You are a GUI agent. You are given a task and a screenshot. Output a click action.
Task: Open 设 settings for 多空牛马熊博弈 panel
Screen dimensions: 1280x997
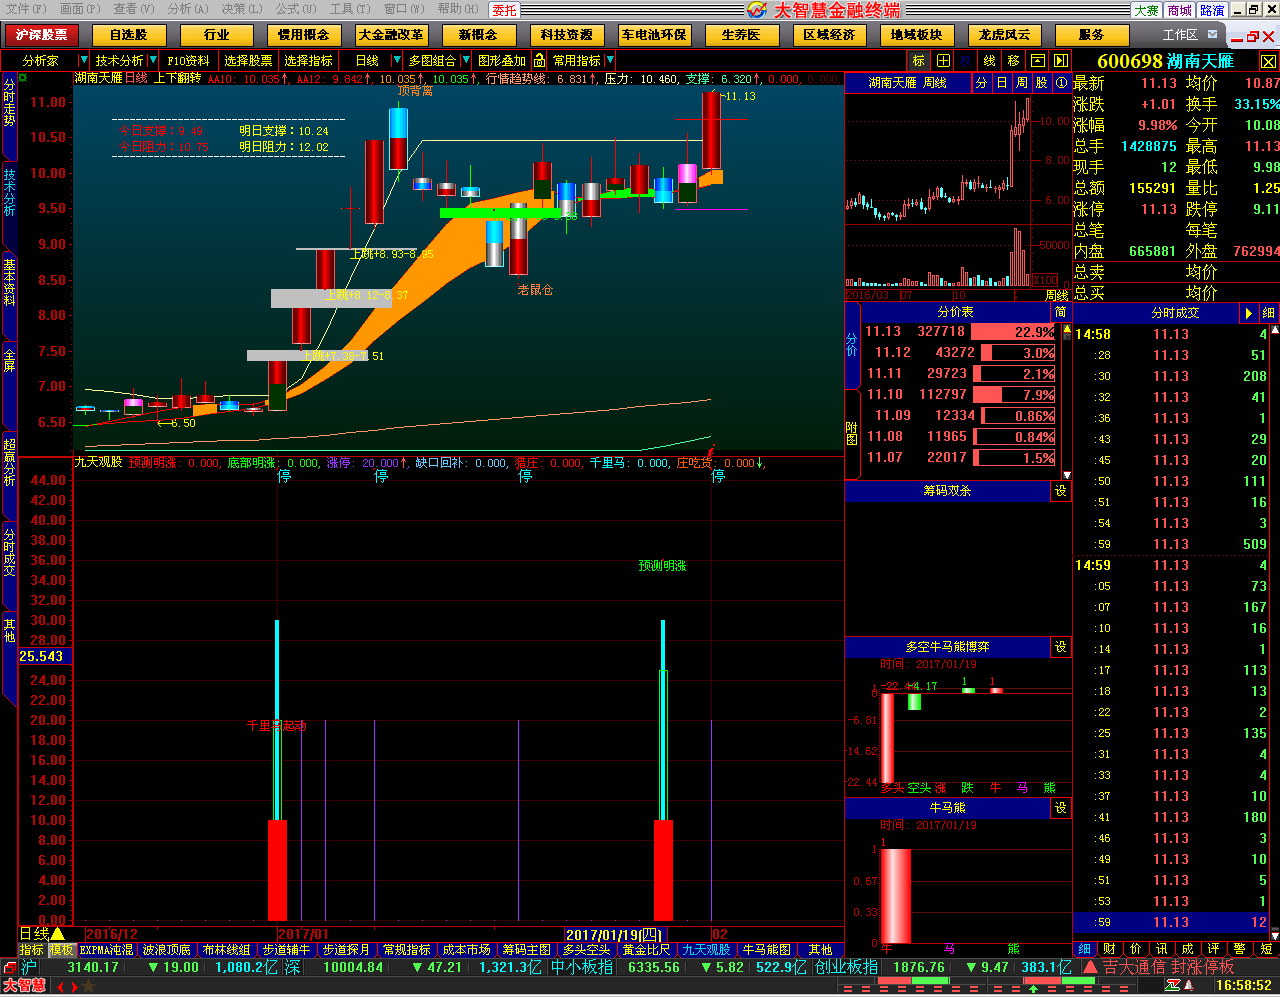(1061, 647)
